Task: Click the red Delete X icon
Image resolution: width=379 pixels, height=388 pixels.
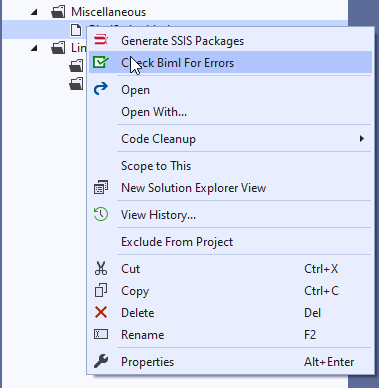Action: coord(101,312)
